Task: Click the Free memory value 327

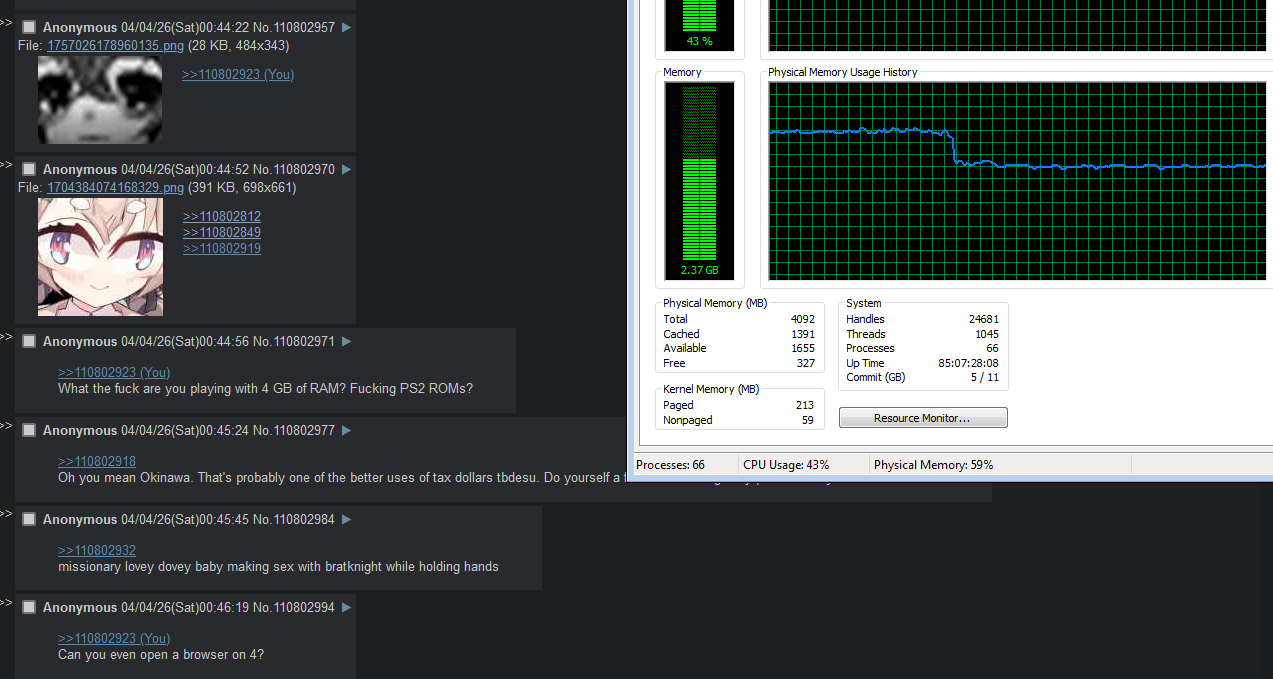Action: [x=805, y=363]
